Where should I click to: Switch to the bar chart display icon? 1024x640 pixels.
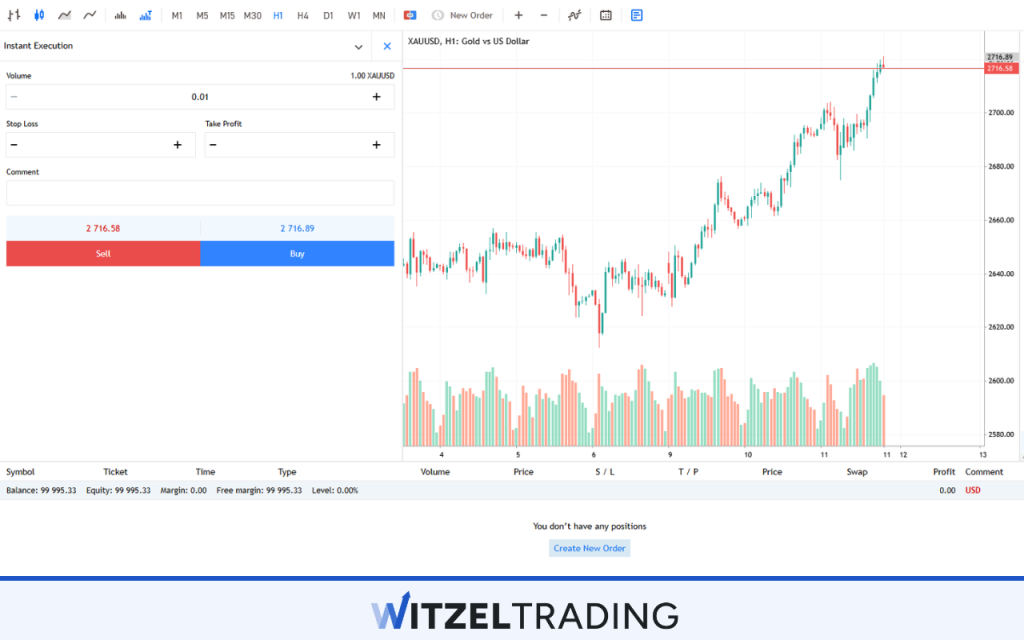coord(14,15)
